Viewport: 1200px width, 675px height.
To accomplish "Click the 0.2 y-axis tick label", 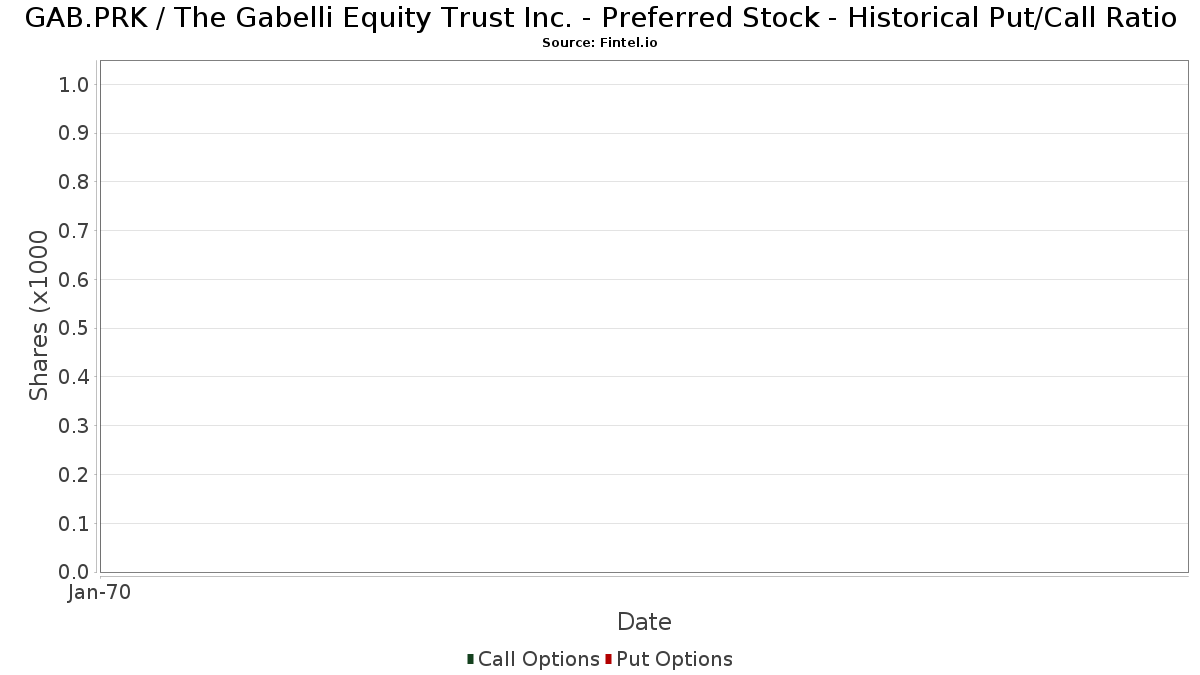I will pos(74,475).
